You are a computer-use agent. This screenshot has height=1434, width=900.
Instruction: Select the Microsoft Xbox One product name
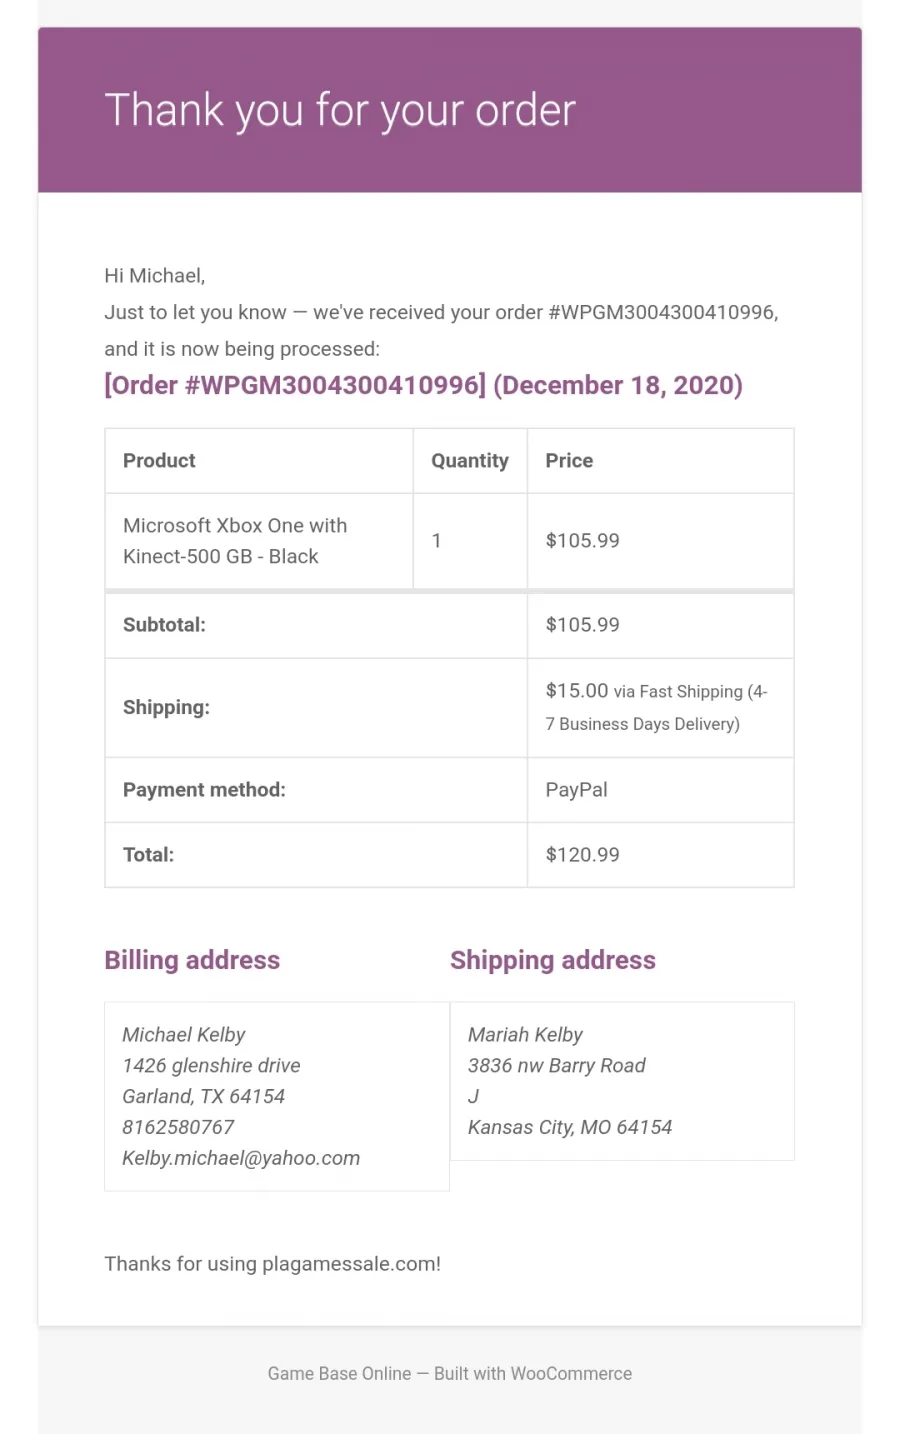coord(235,541)
